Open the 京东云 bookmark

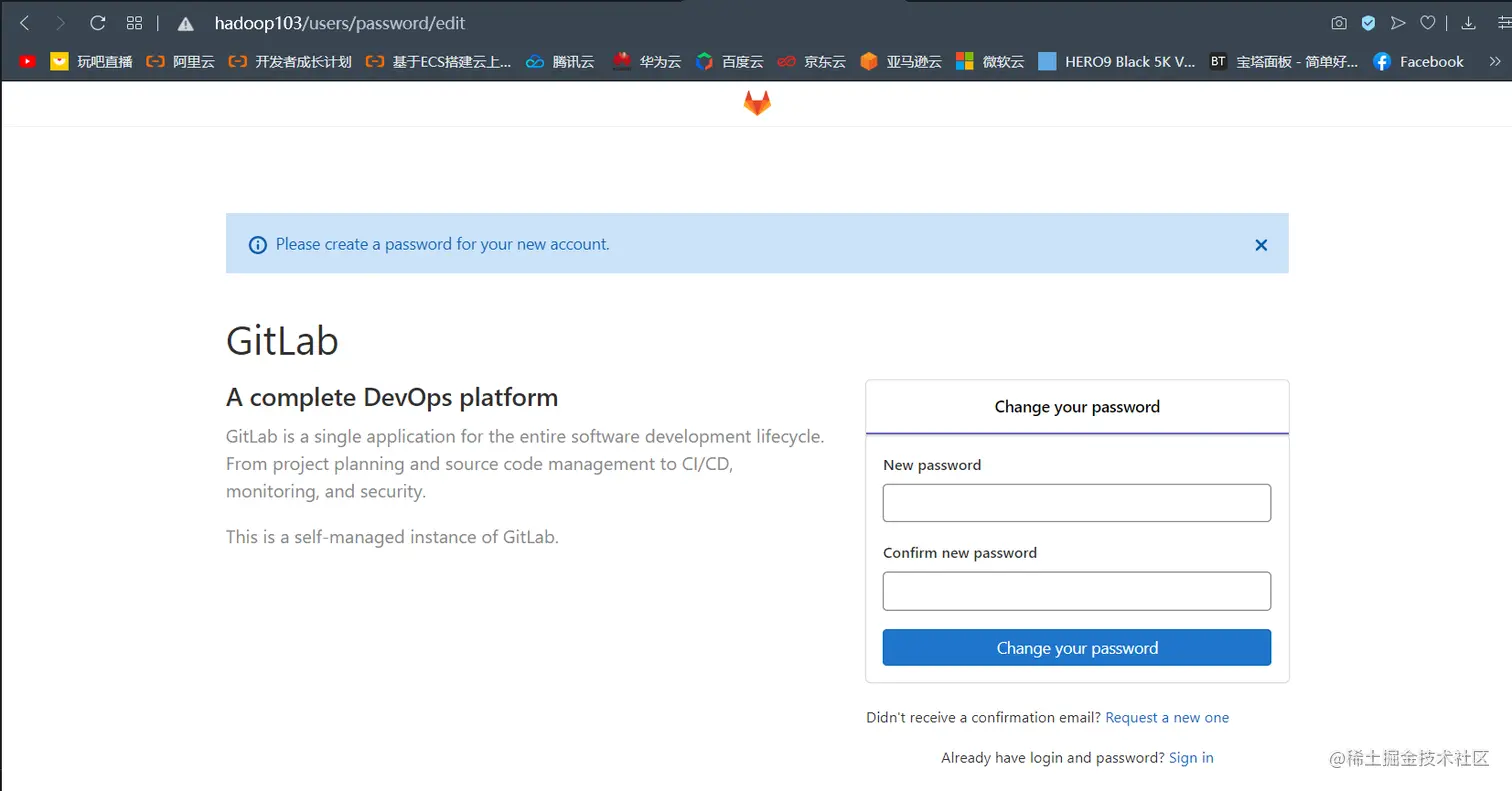point(811,62)
